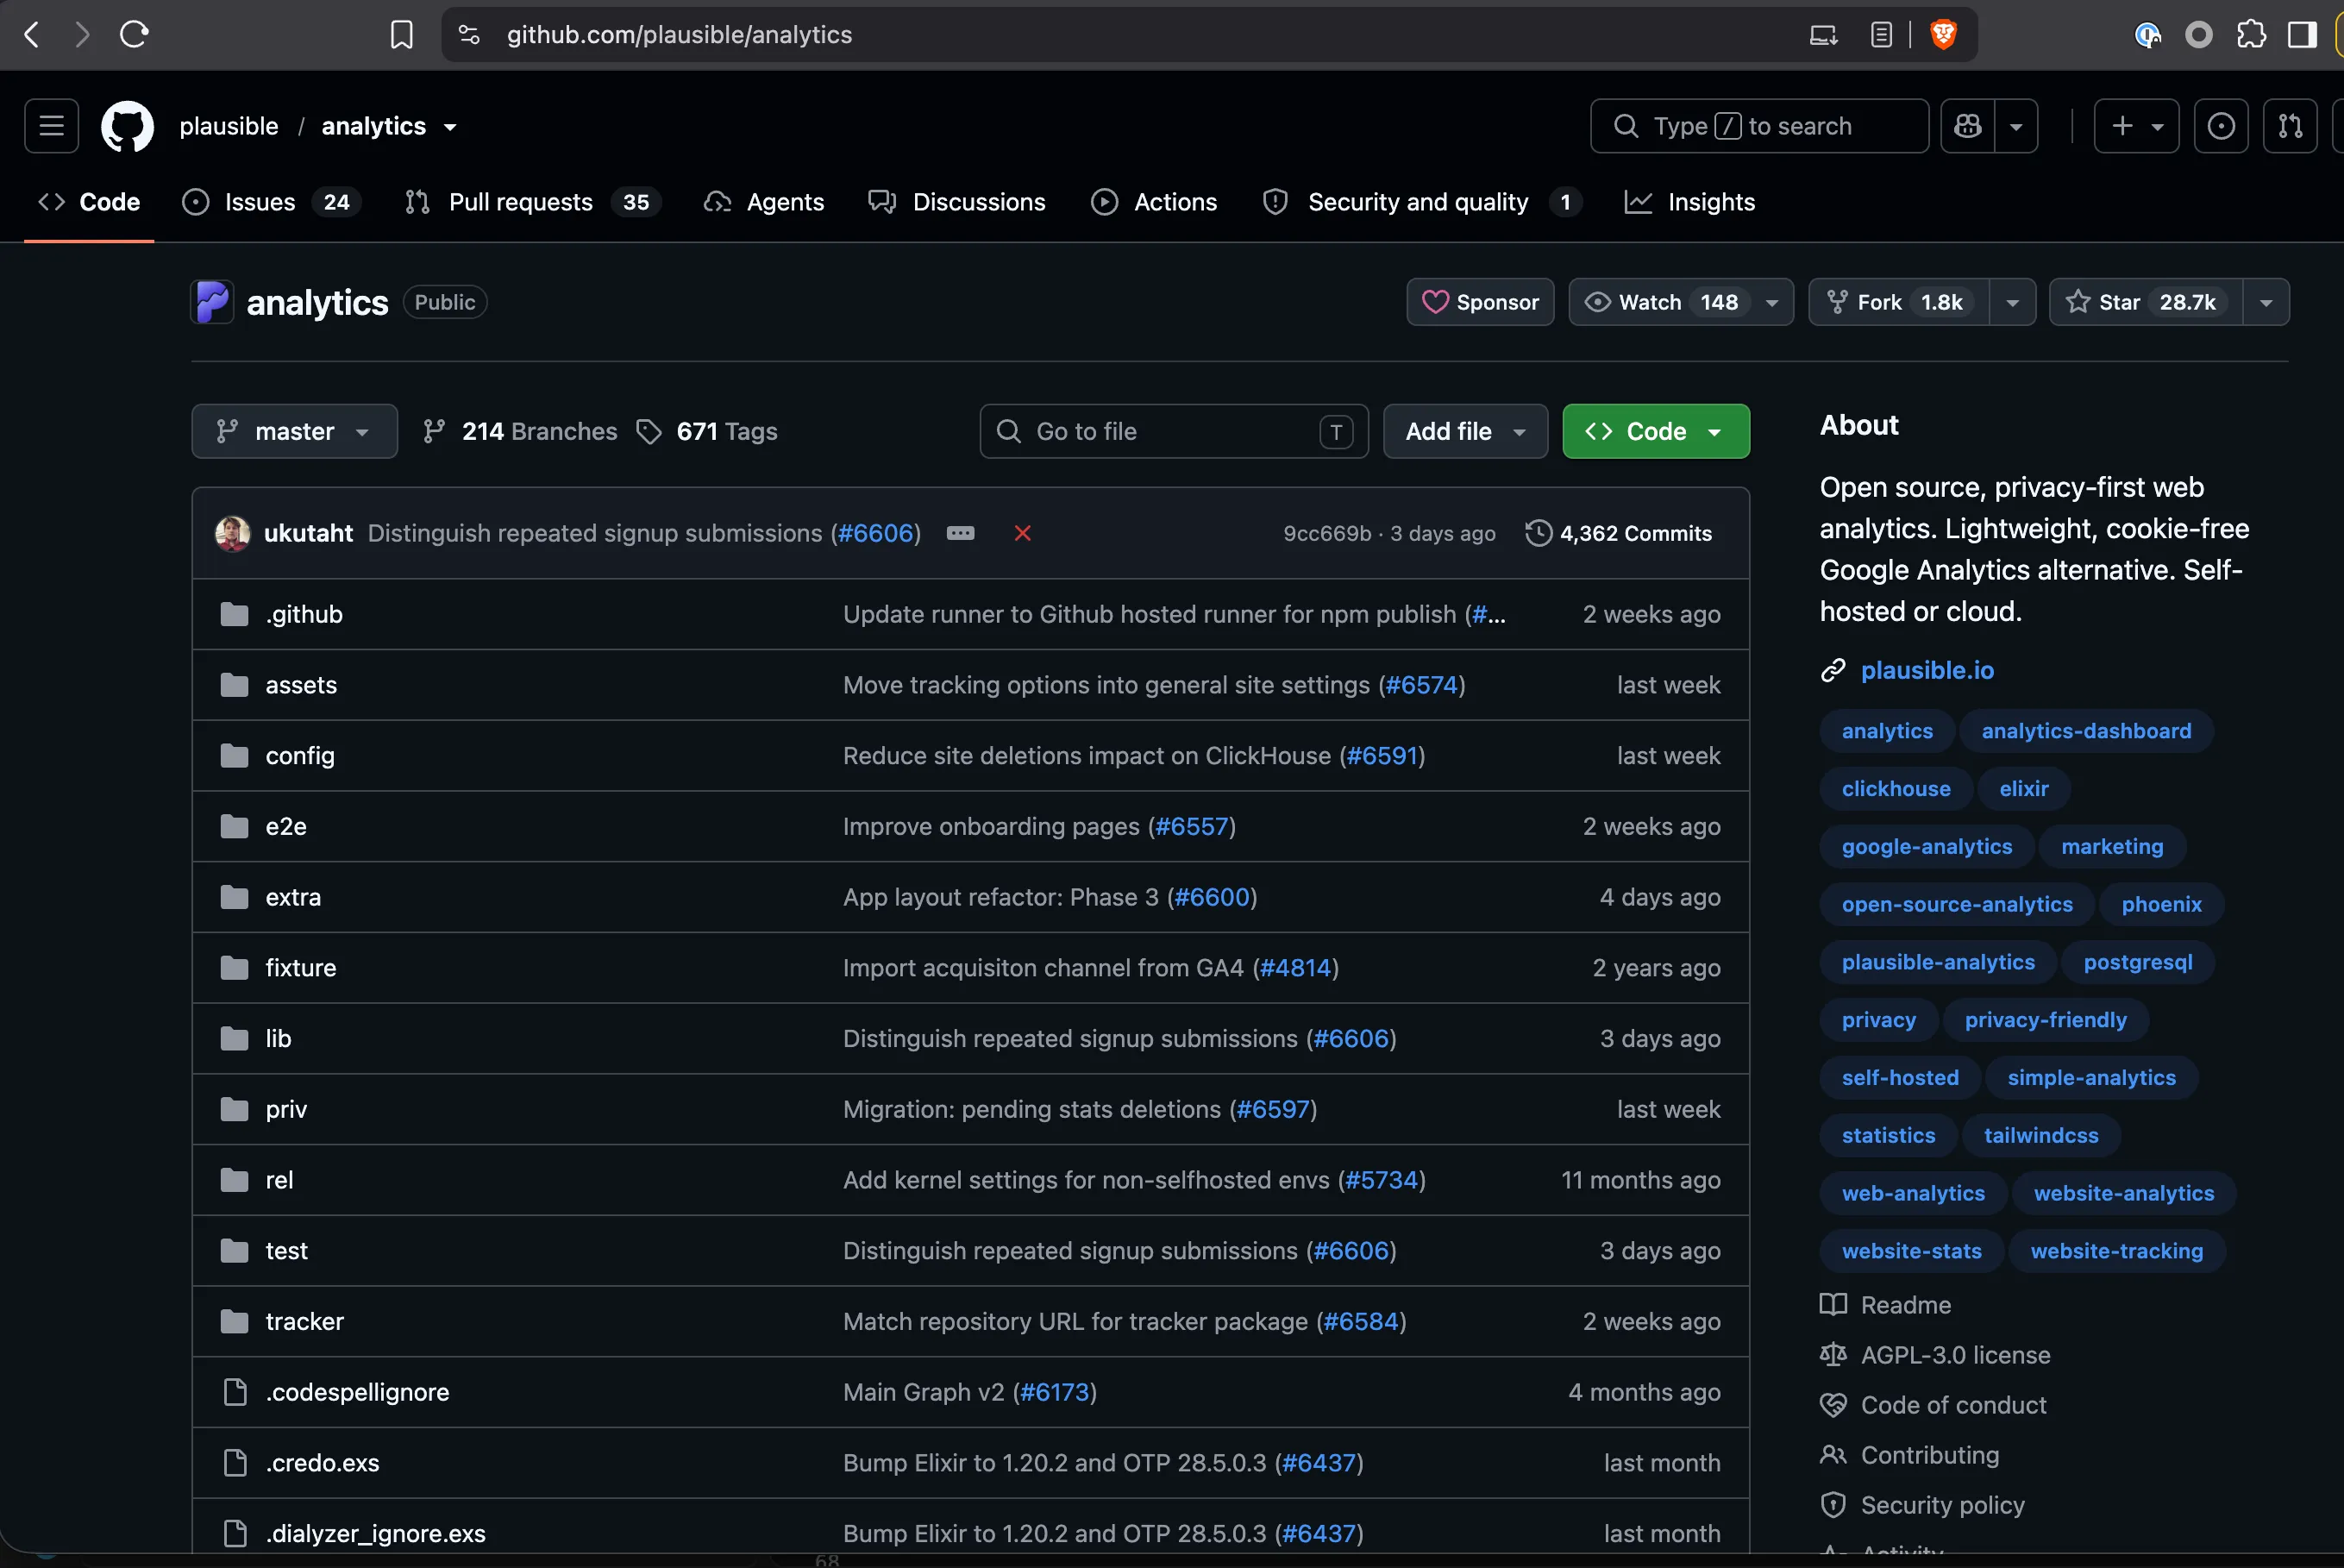Open the Discussions tab
This screenshot has width=2344, height=1568.
pos(957,202)
